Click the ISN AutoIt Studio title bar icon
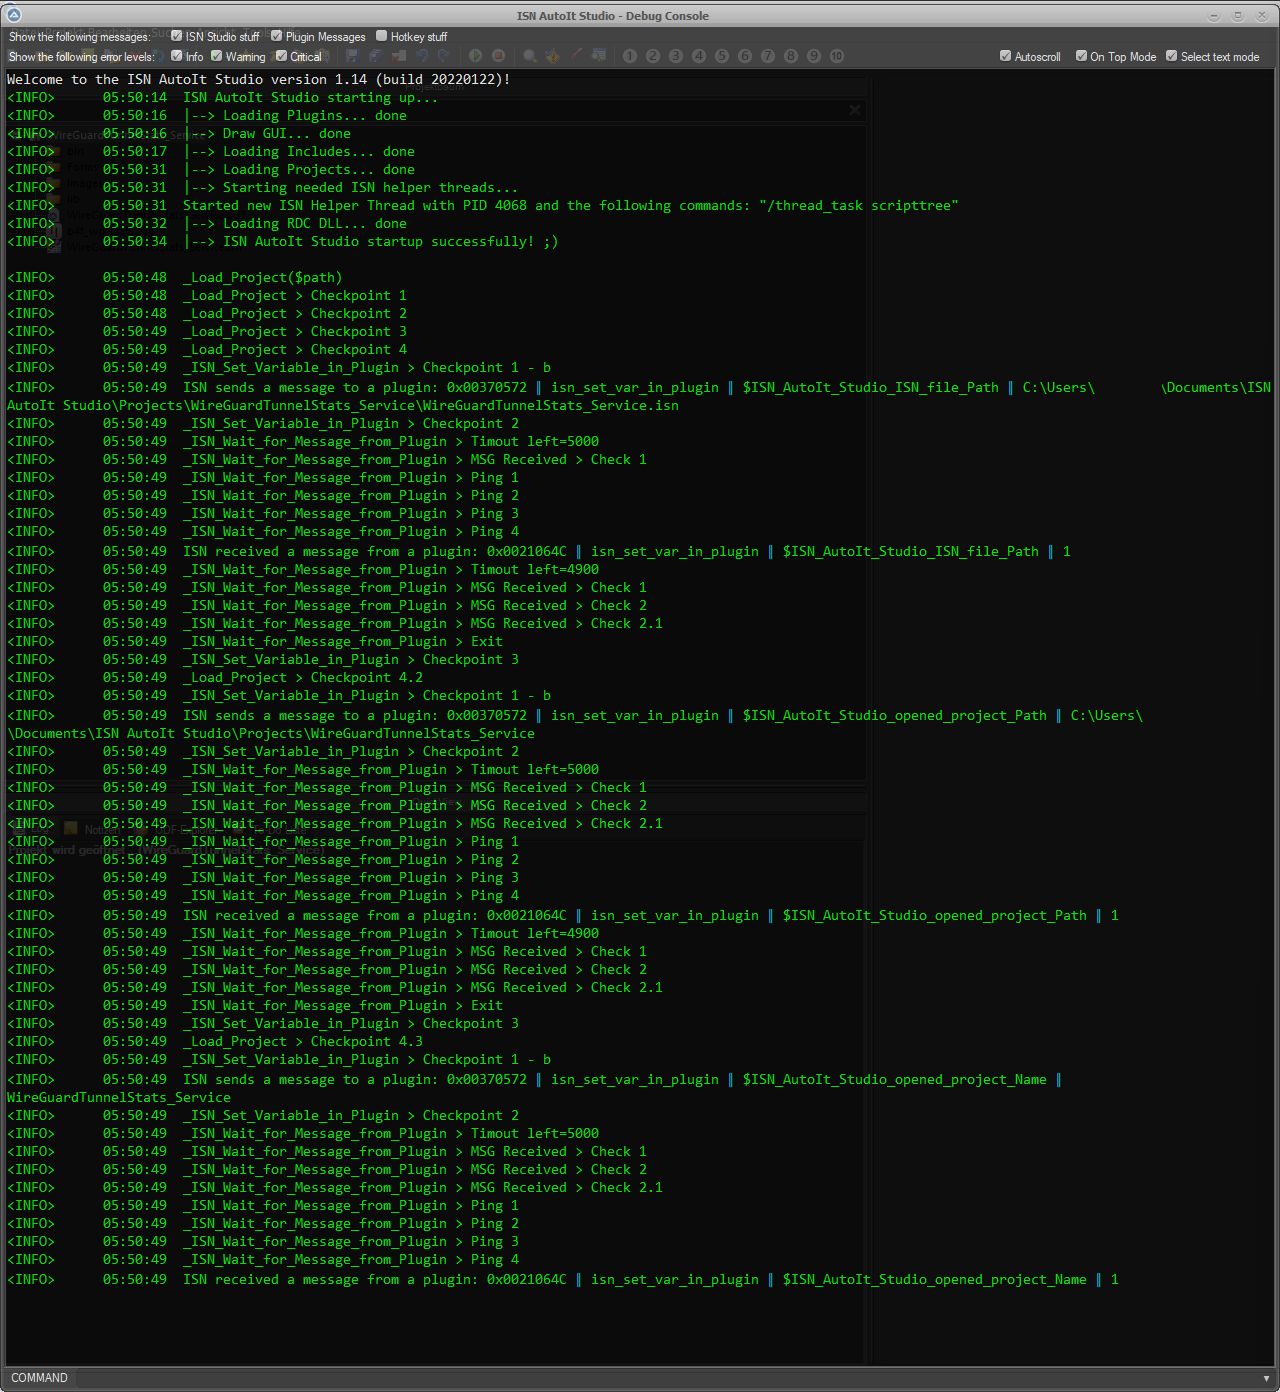 click(x=14, y=15)
